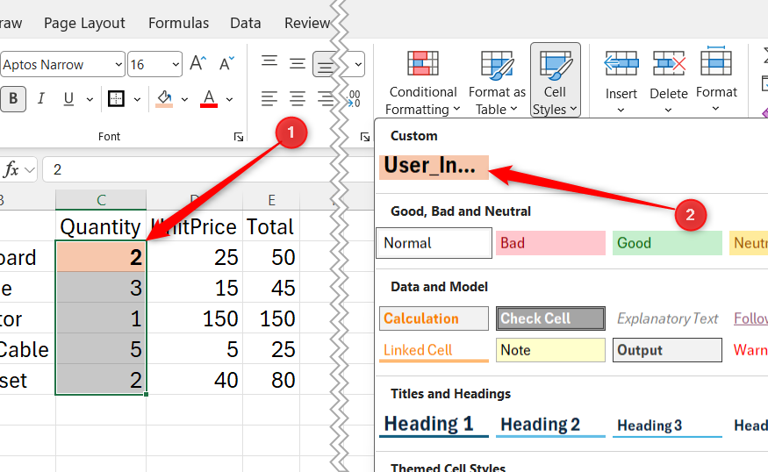Select the cell containing 150 in UnitPrice

(x=194, y=319)
